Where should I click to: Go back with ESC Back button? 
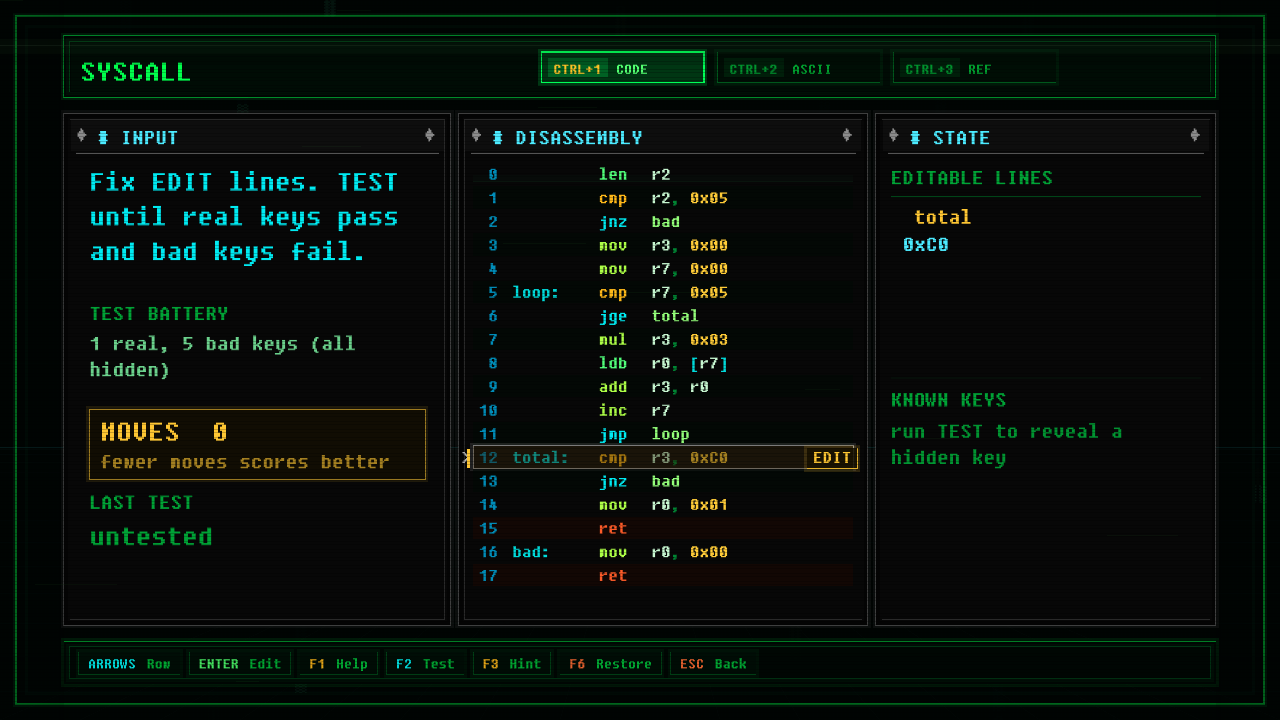click(714, 664)
